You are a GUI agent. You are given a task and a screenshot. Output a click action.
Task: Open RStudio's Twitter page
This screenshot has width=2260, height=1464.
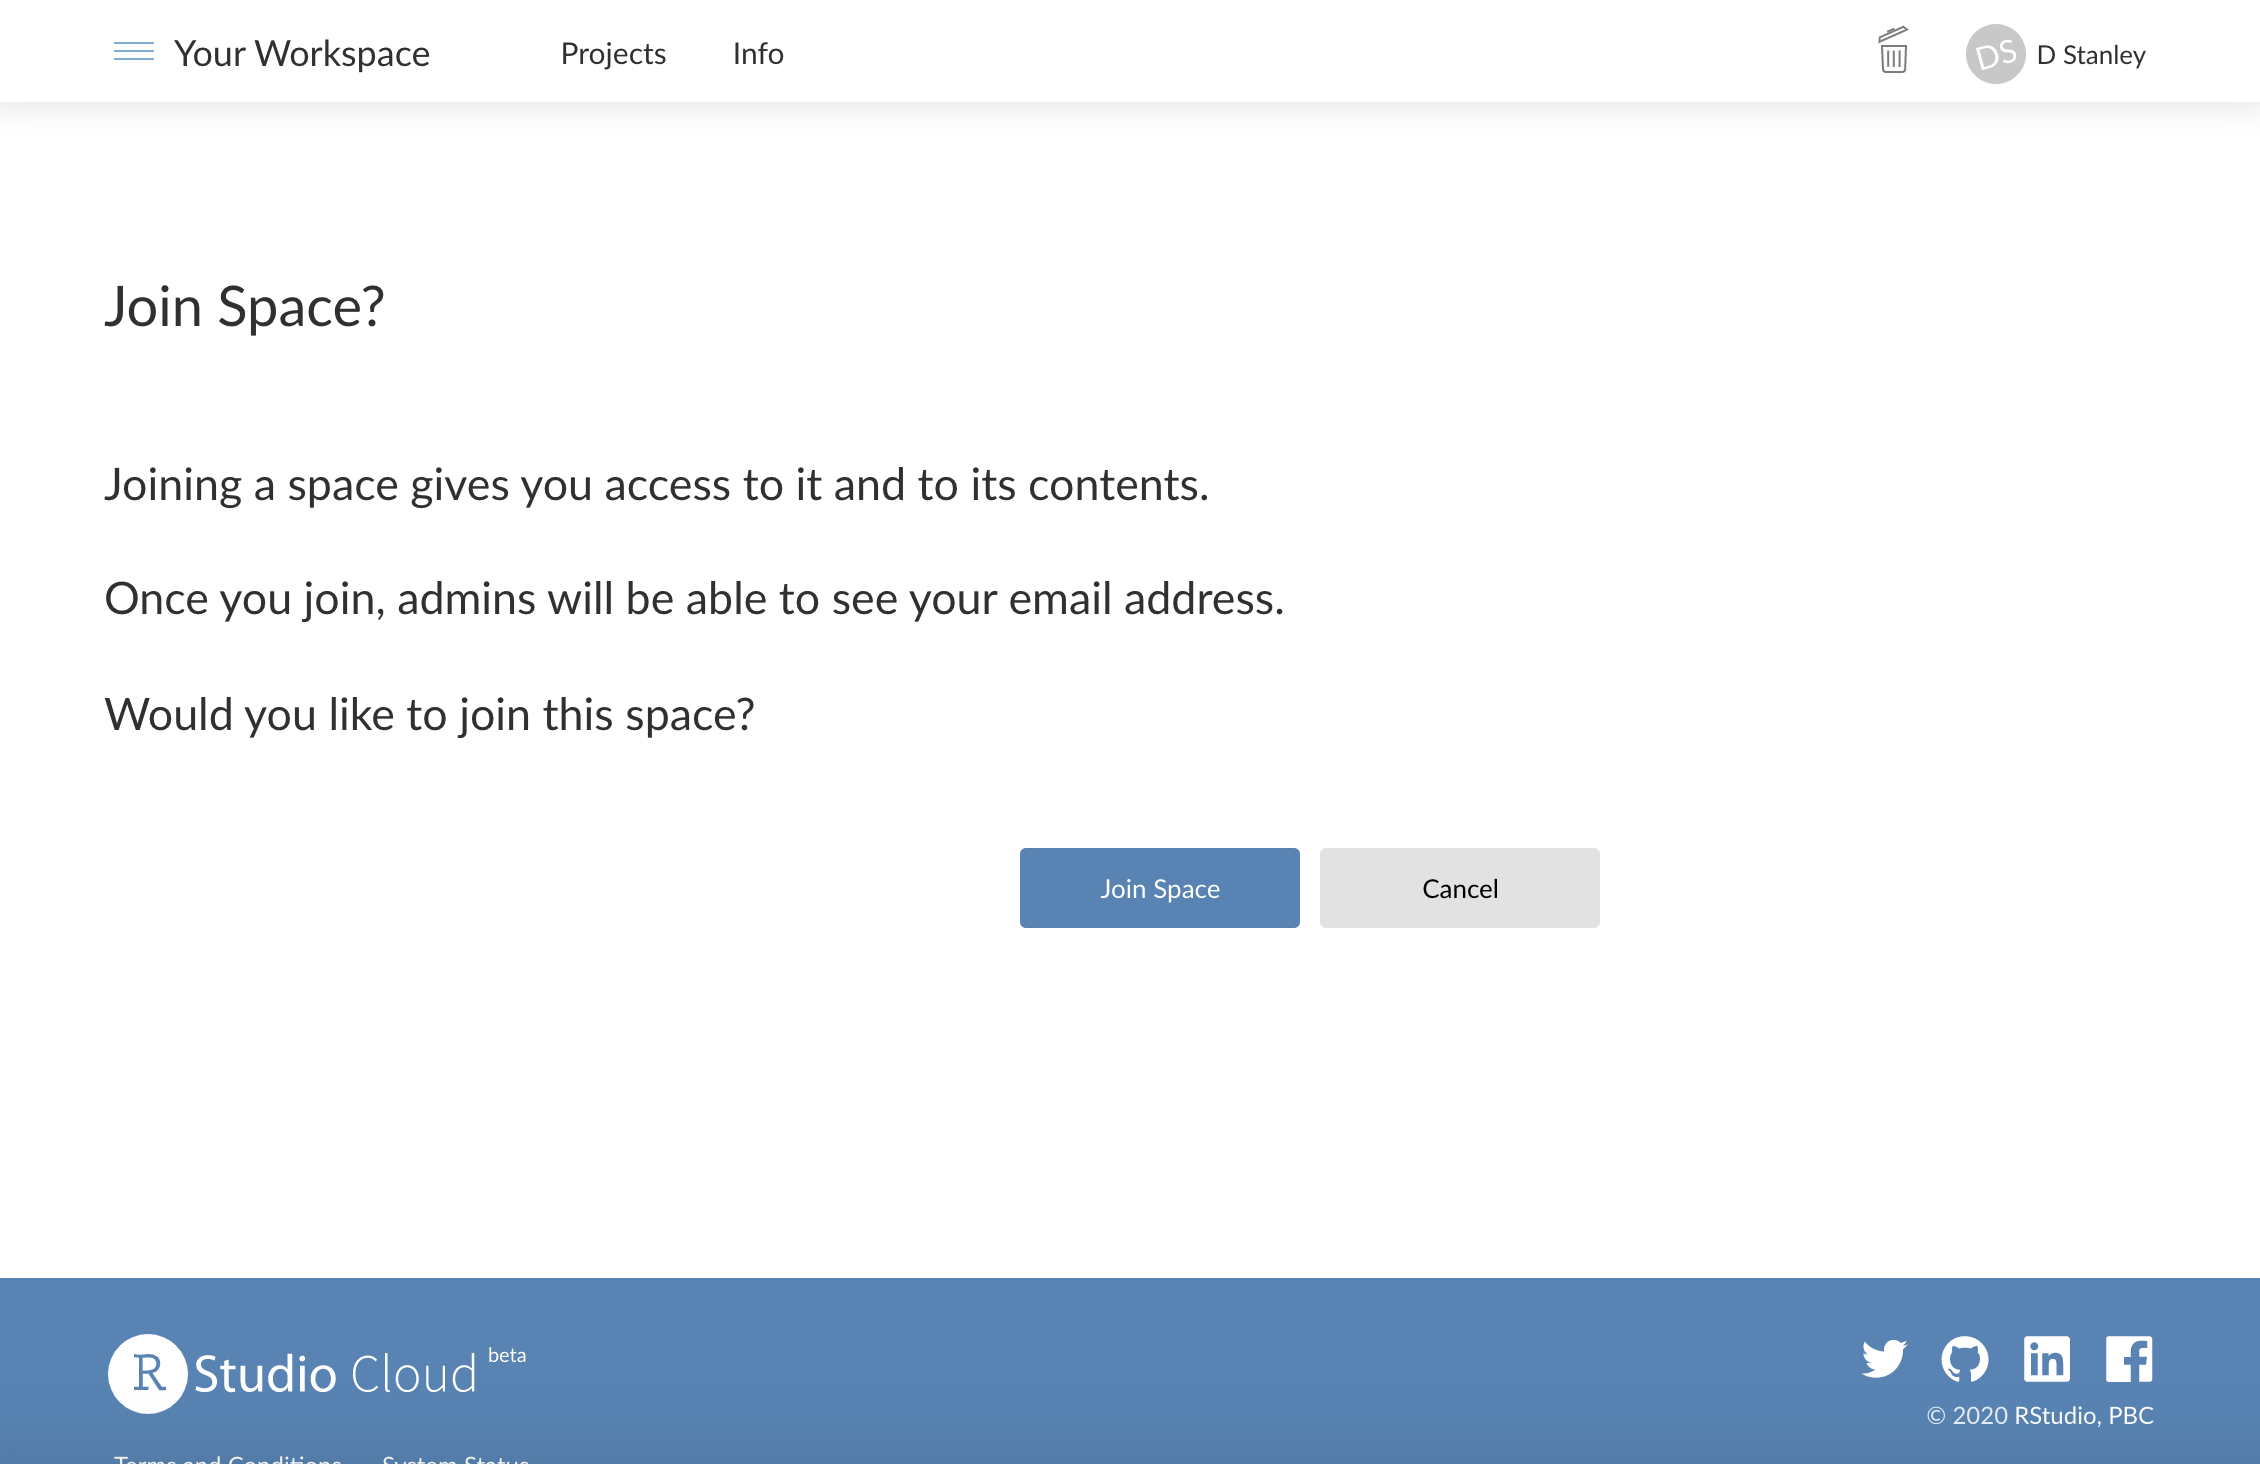click(x=1884, y=1359)
